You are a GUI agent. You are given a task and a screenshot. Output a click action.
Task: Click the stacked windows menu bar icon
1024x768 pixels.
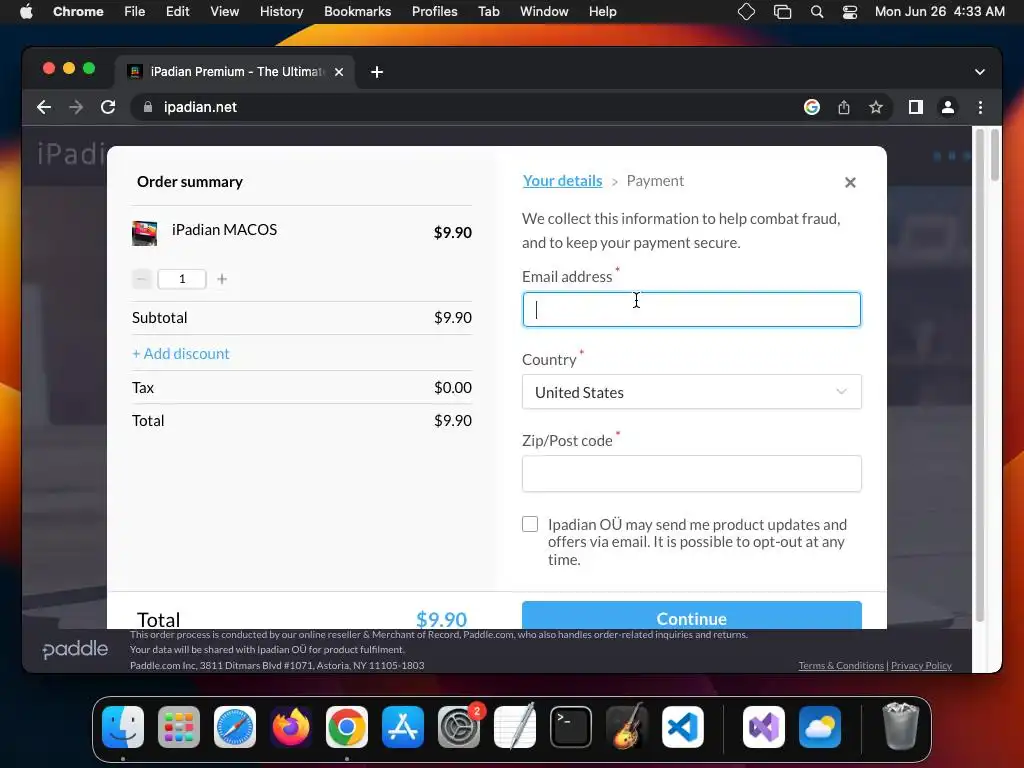[782, 12]
